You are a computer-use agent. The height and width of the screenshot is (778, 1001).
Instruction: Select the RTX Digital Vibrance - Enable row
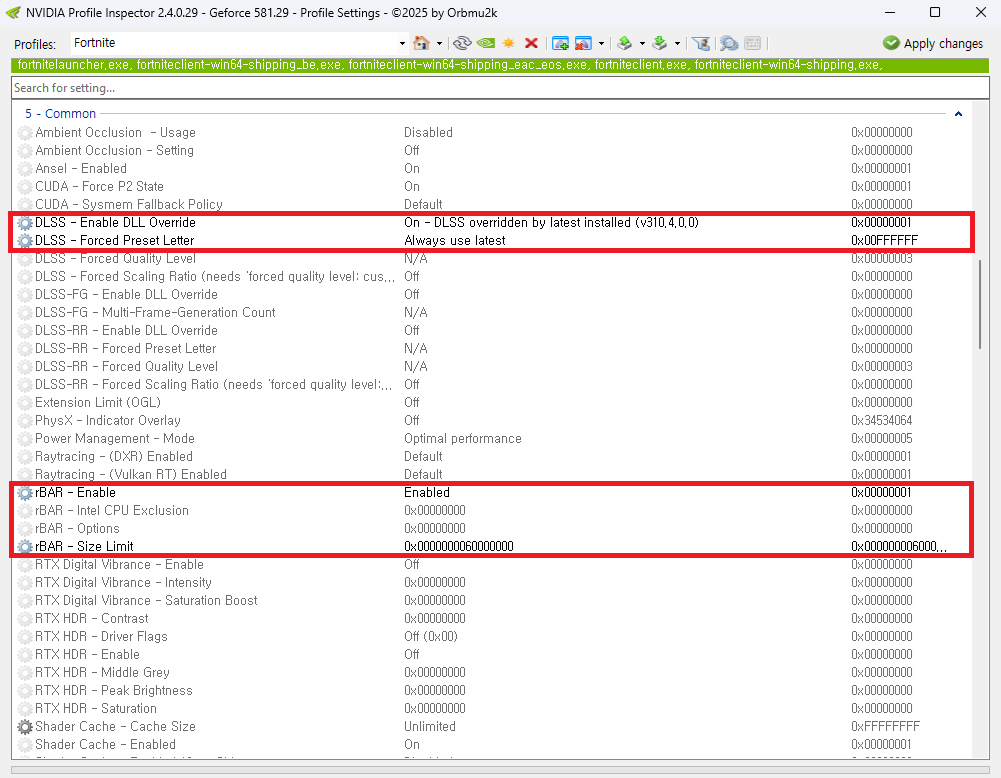click(492, 564)
